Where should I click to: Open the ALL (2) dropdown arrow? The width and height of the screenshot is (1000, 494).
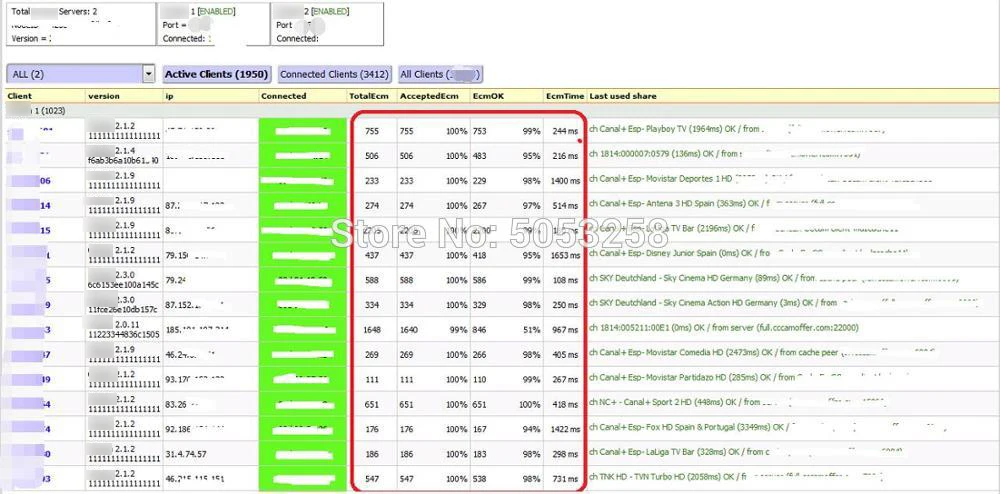149,74
